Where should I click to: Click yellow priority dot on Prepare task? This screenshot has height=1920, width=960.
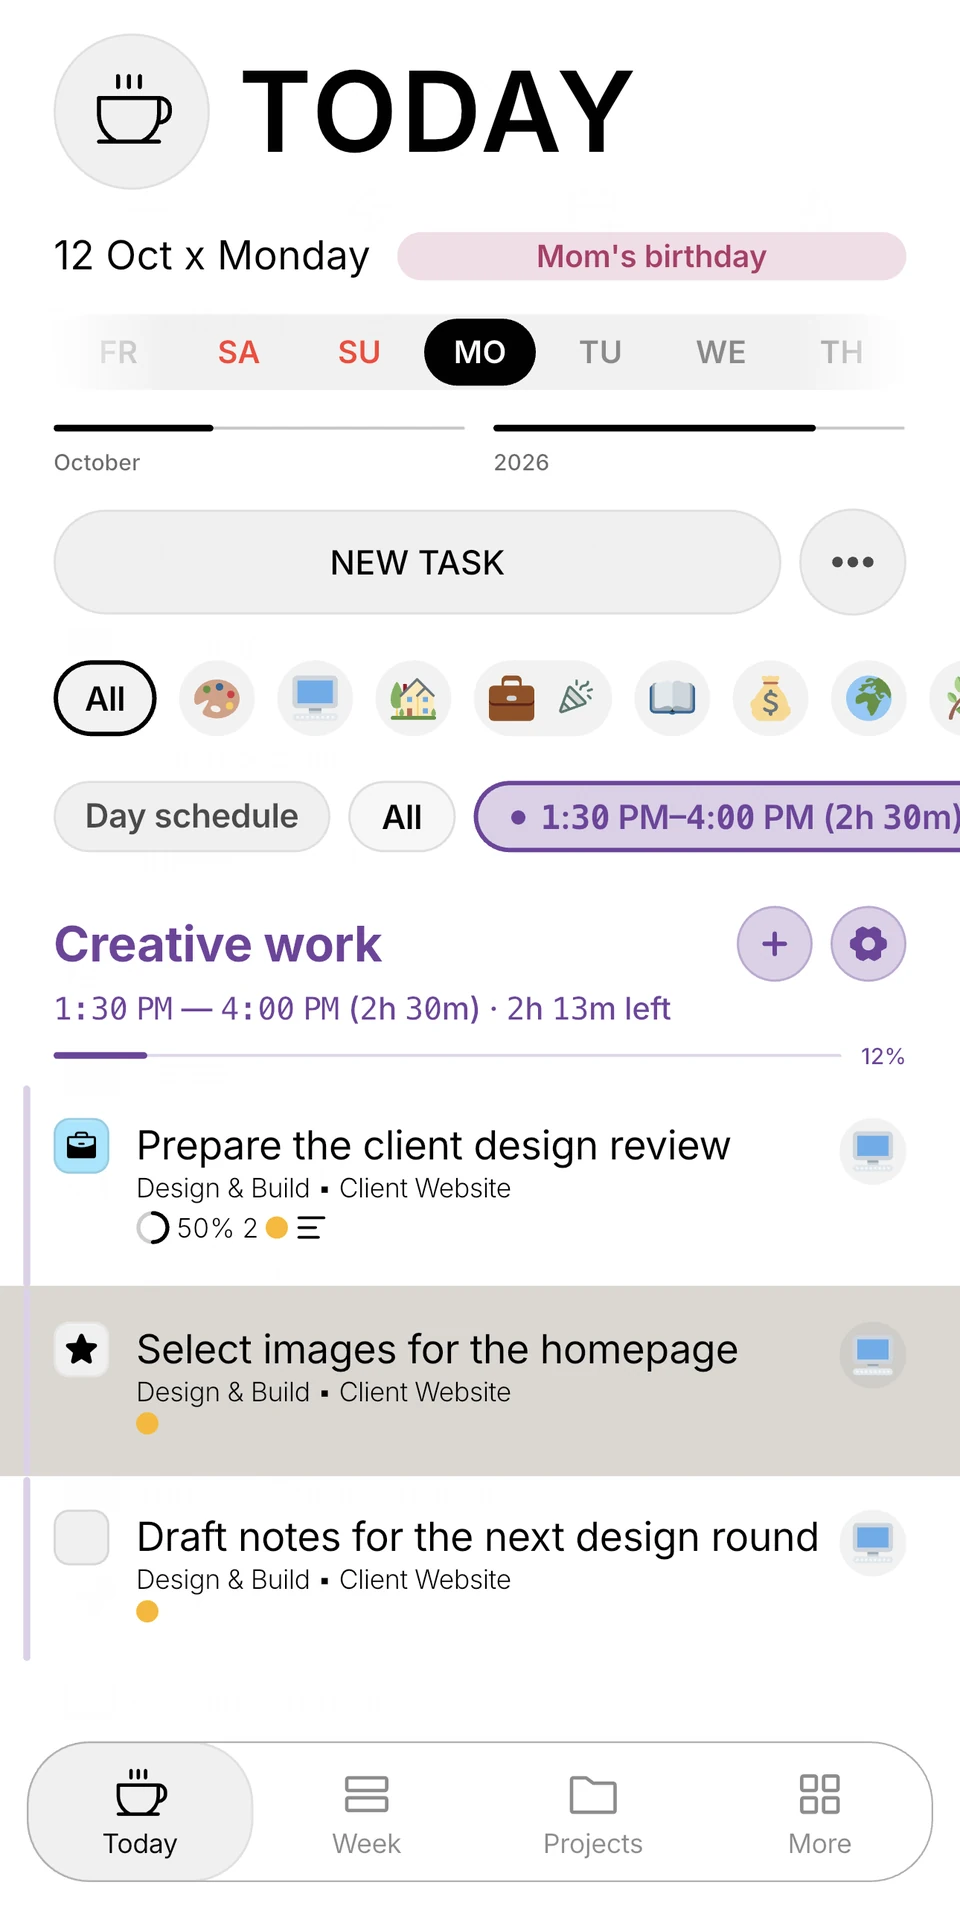(277, 1228)
